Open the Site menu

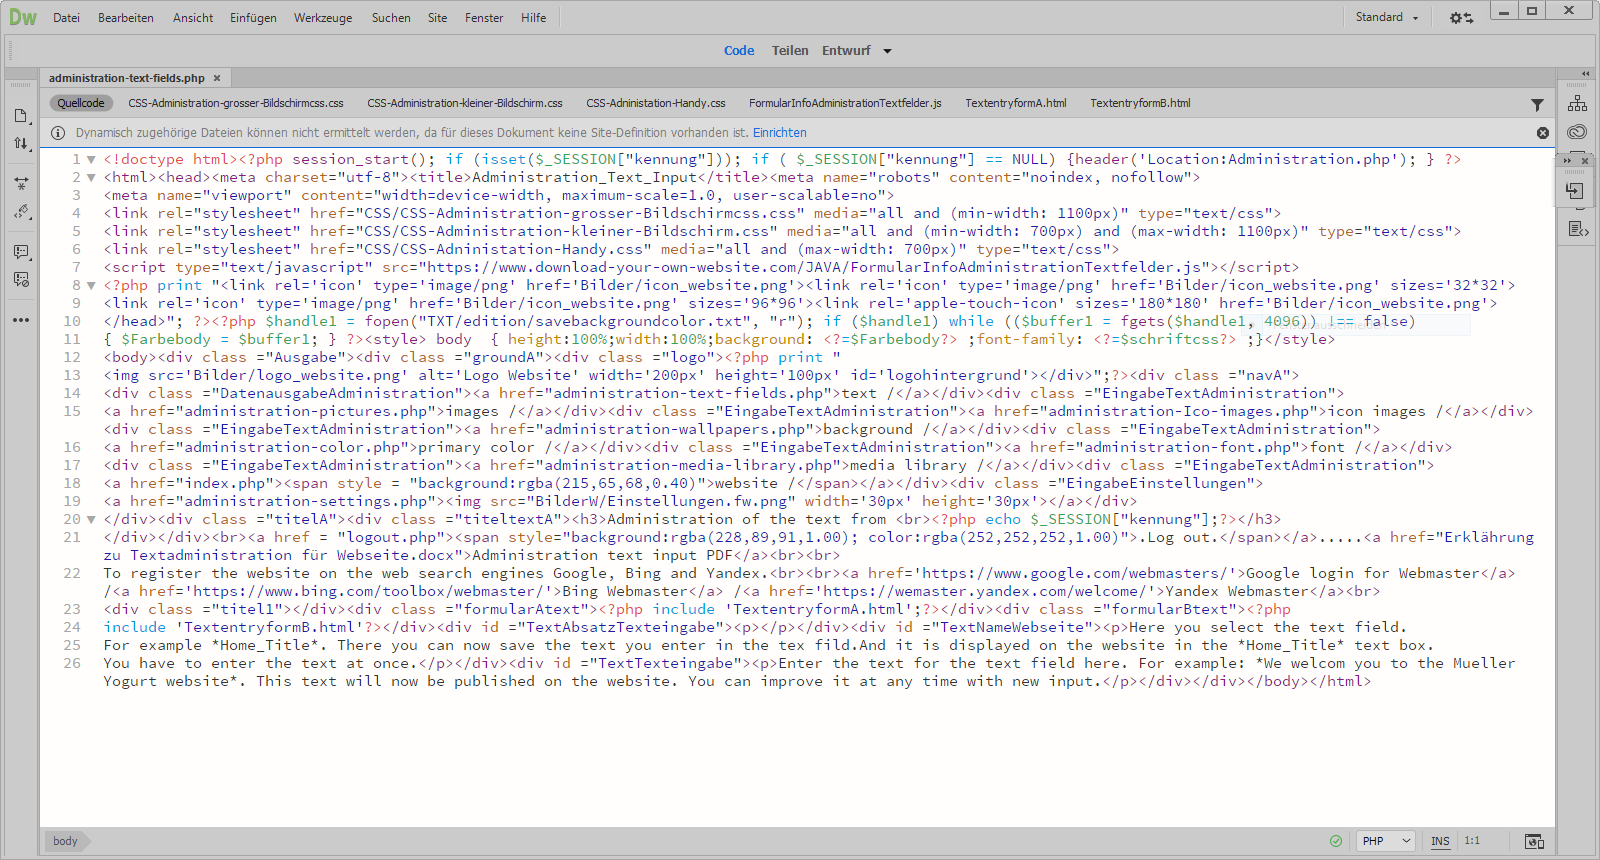click(437, 18)
